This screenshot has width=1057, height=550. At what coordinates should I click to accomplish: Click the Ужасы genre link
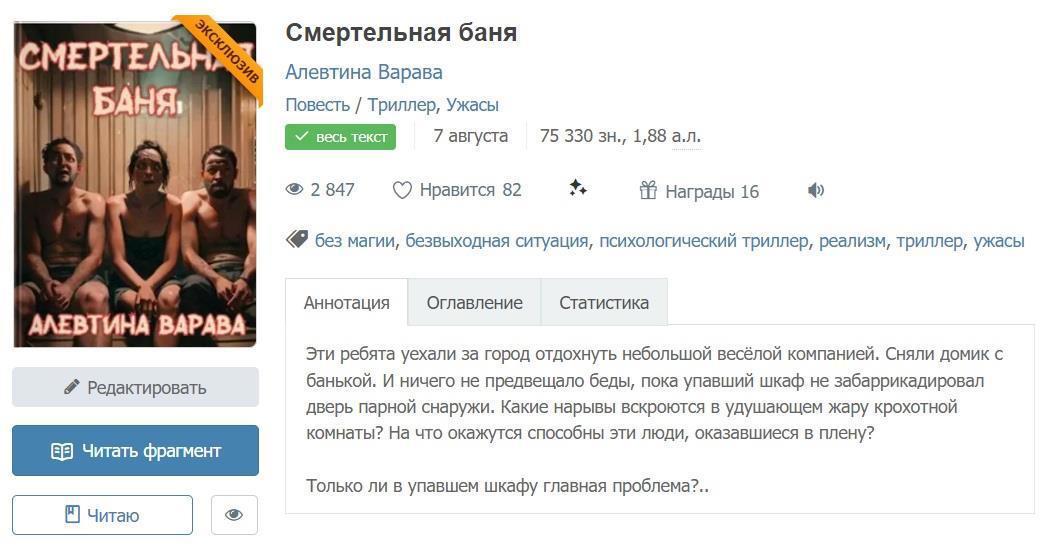(x=472, y=105)
